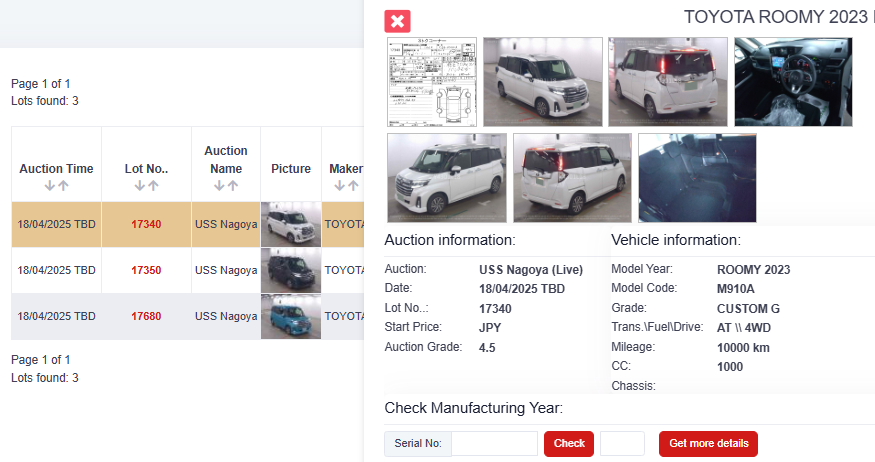
Task: Open lot number 17340 link
Action: 146,224
